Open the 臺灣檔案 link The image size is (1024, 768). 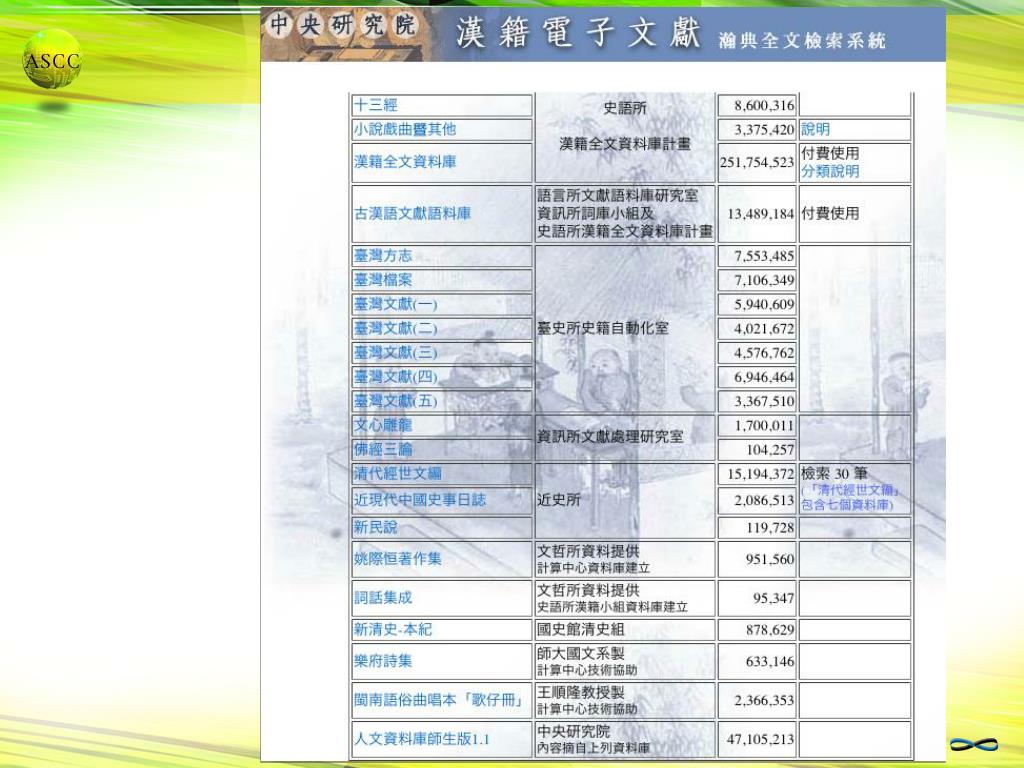[x=383, y=280]
